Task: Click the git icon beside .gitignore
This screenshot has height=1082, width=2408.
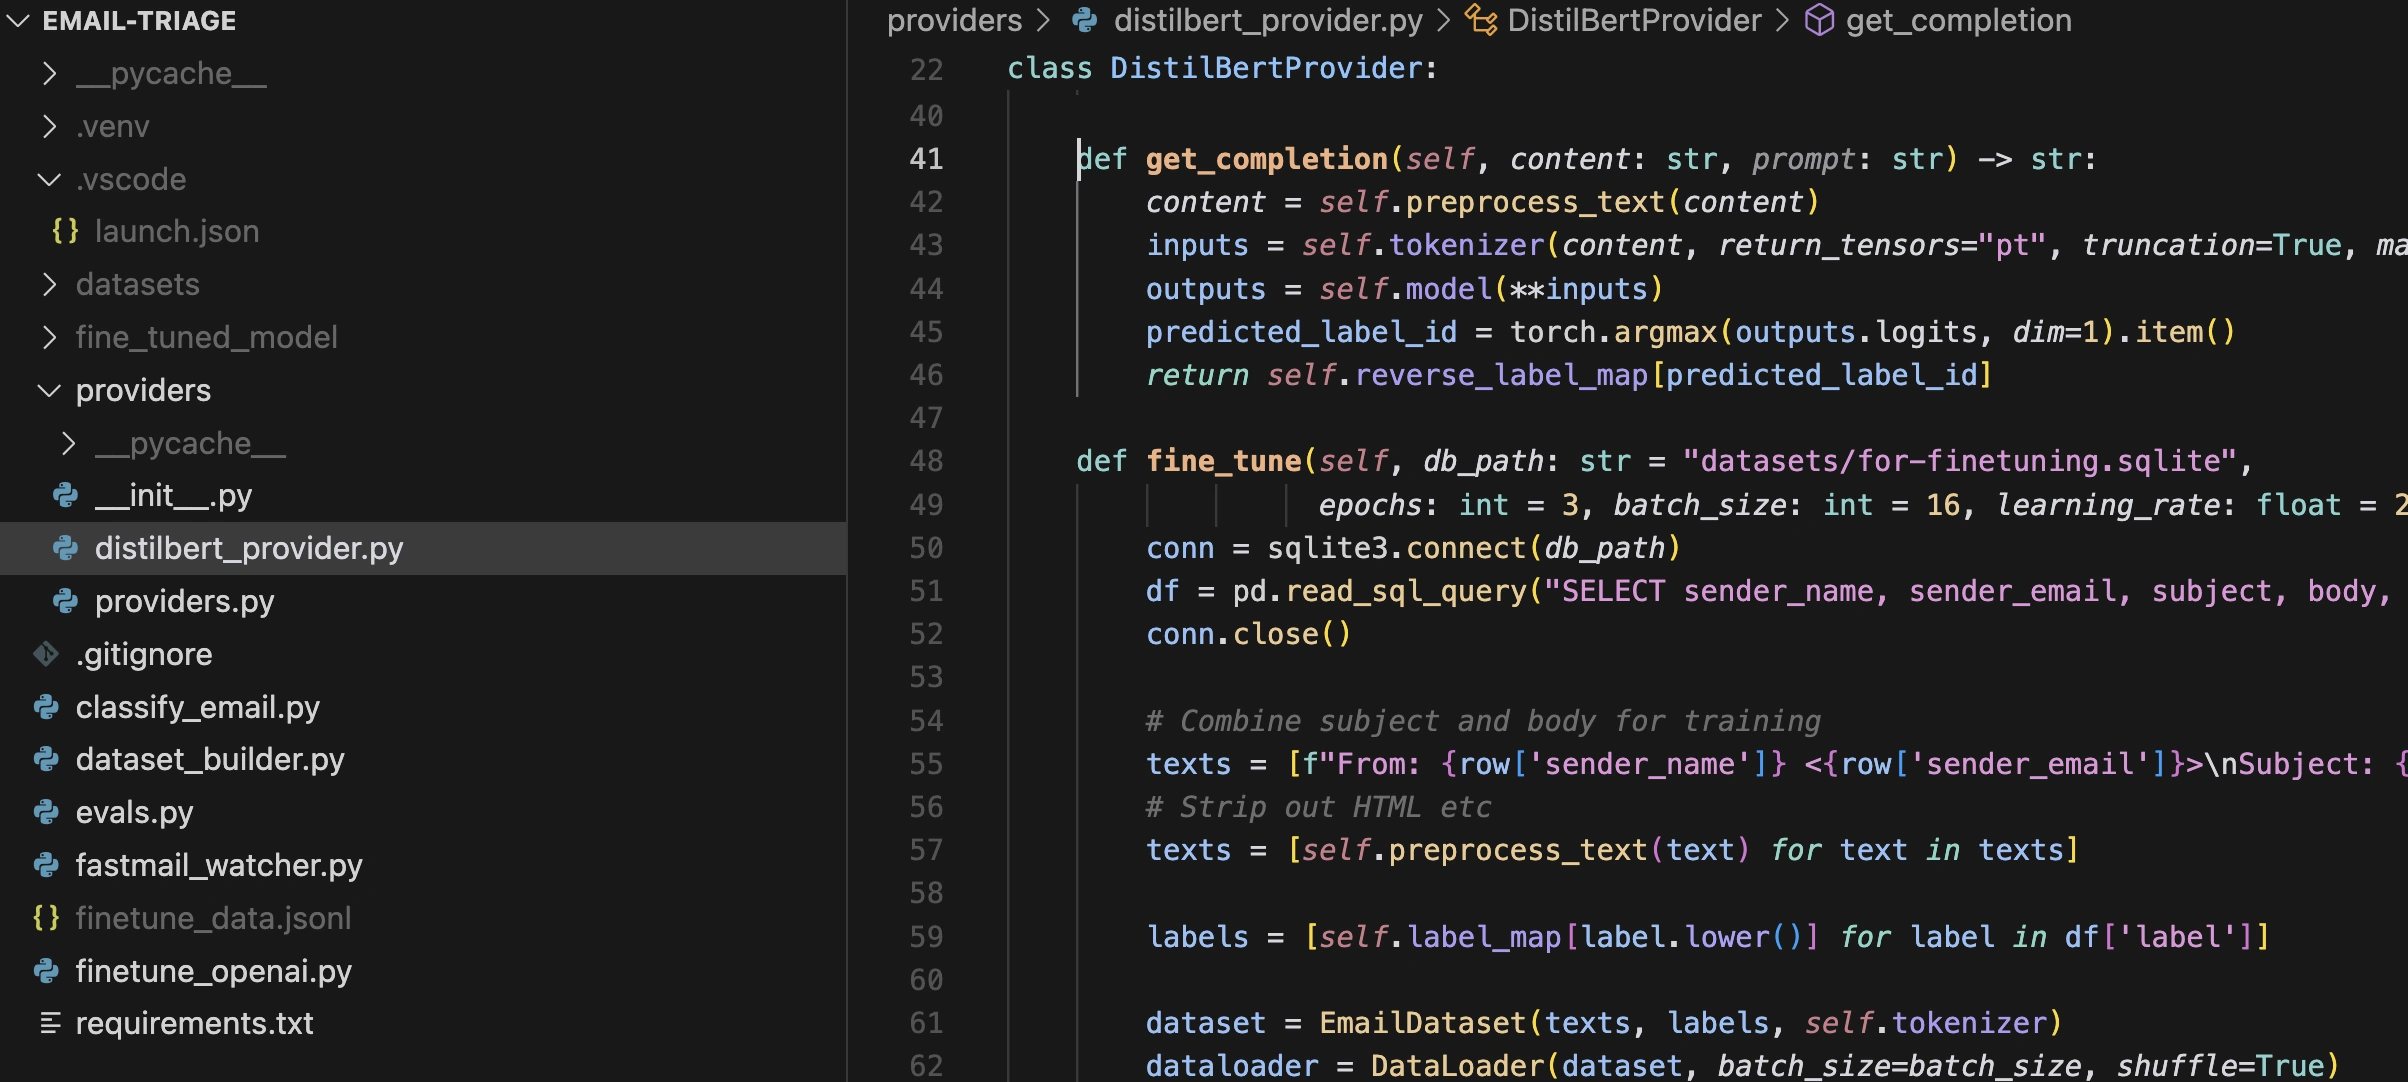Action: pyautogui.click(x=46, y=654)
